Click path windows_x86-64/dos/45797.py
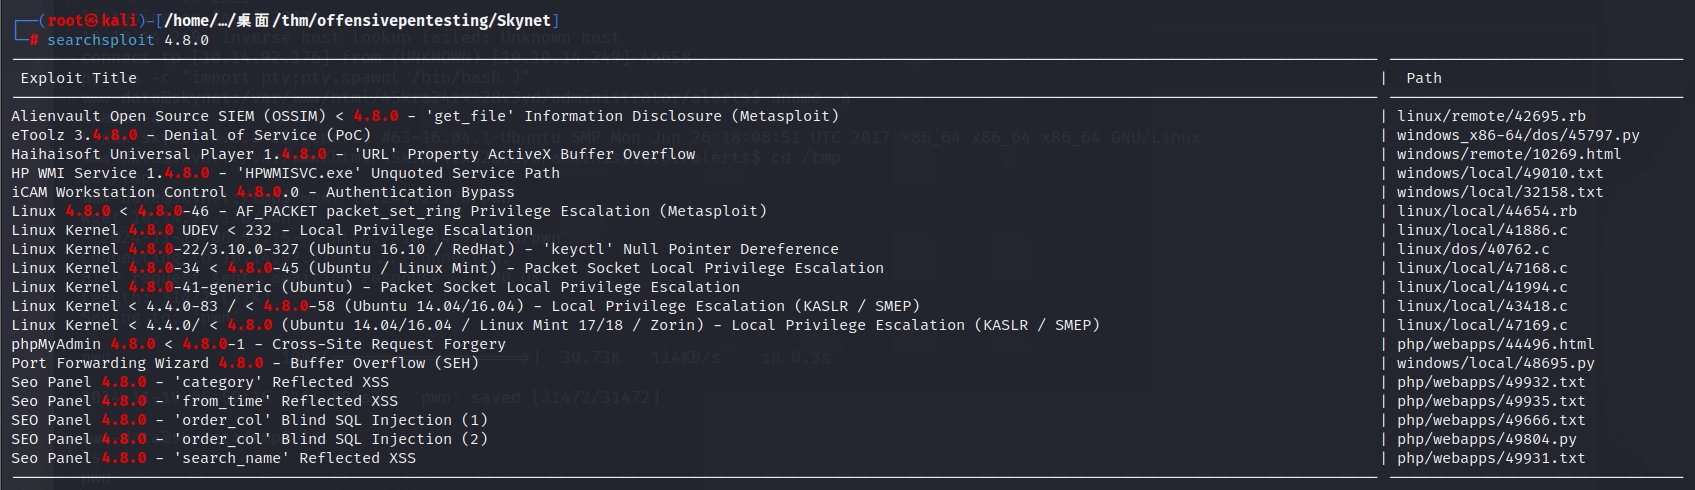1695x490 pixels. (x=1519, y=135)
